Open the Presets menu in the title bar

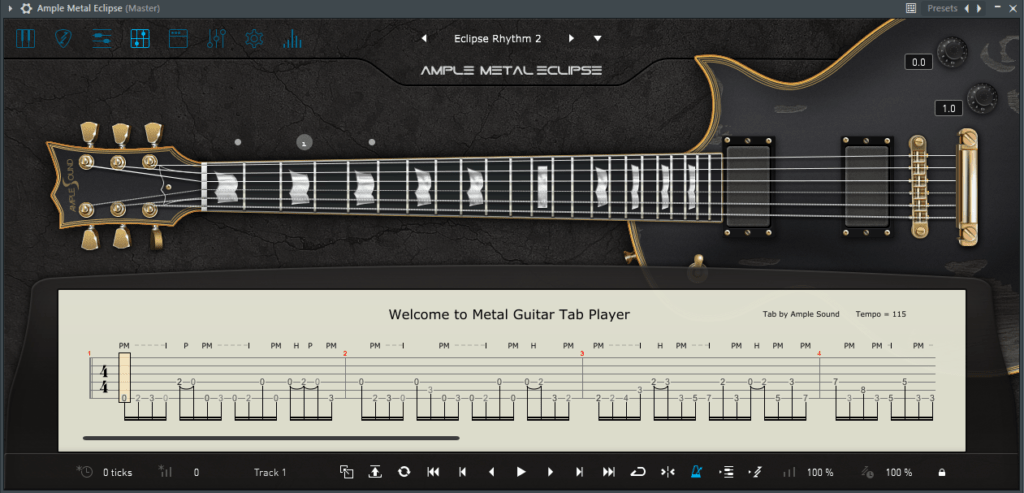point(942,8)
